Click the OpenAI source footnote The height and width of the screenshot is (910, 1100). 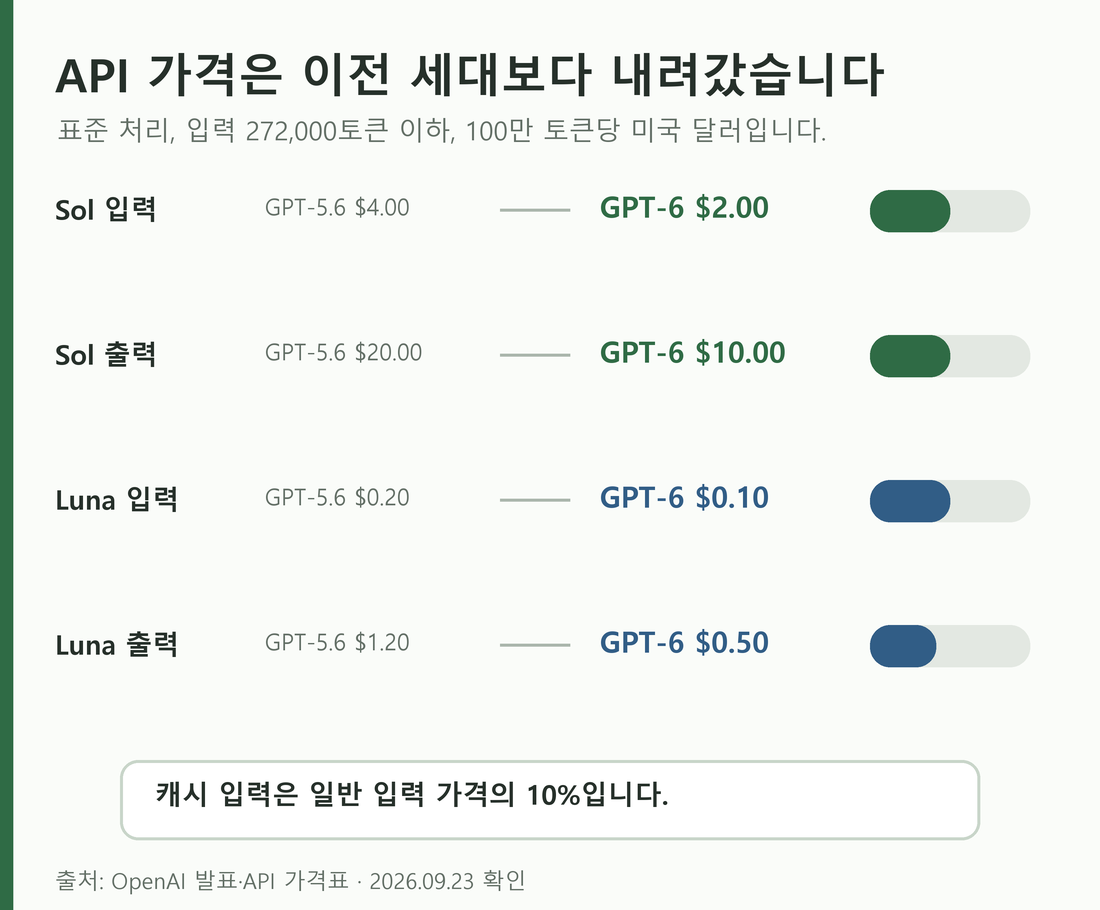click(x=290, y=881)
